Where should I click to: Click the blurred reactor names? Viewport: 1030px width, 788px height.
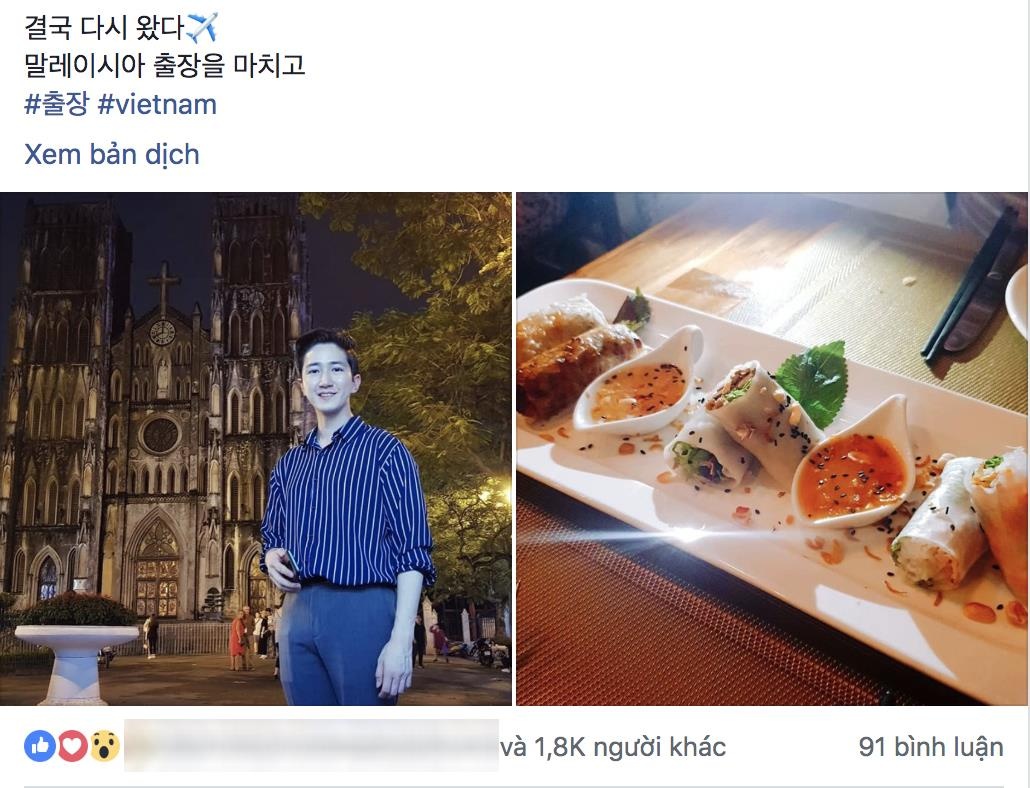(x=311, y=745)
